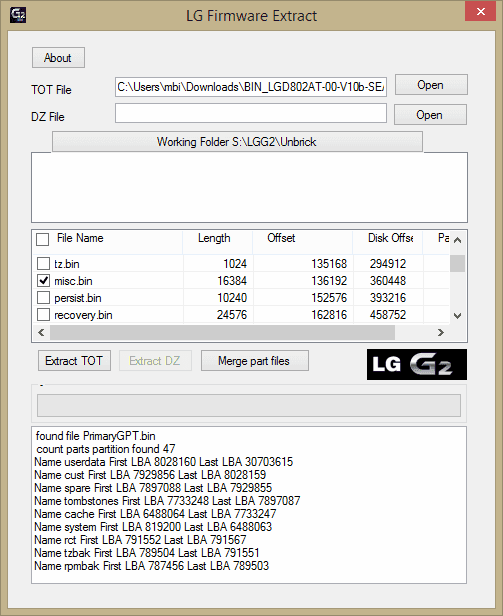Select the tz.bin file name
Viewport: 503px width, 616px height.
[67, 264]
